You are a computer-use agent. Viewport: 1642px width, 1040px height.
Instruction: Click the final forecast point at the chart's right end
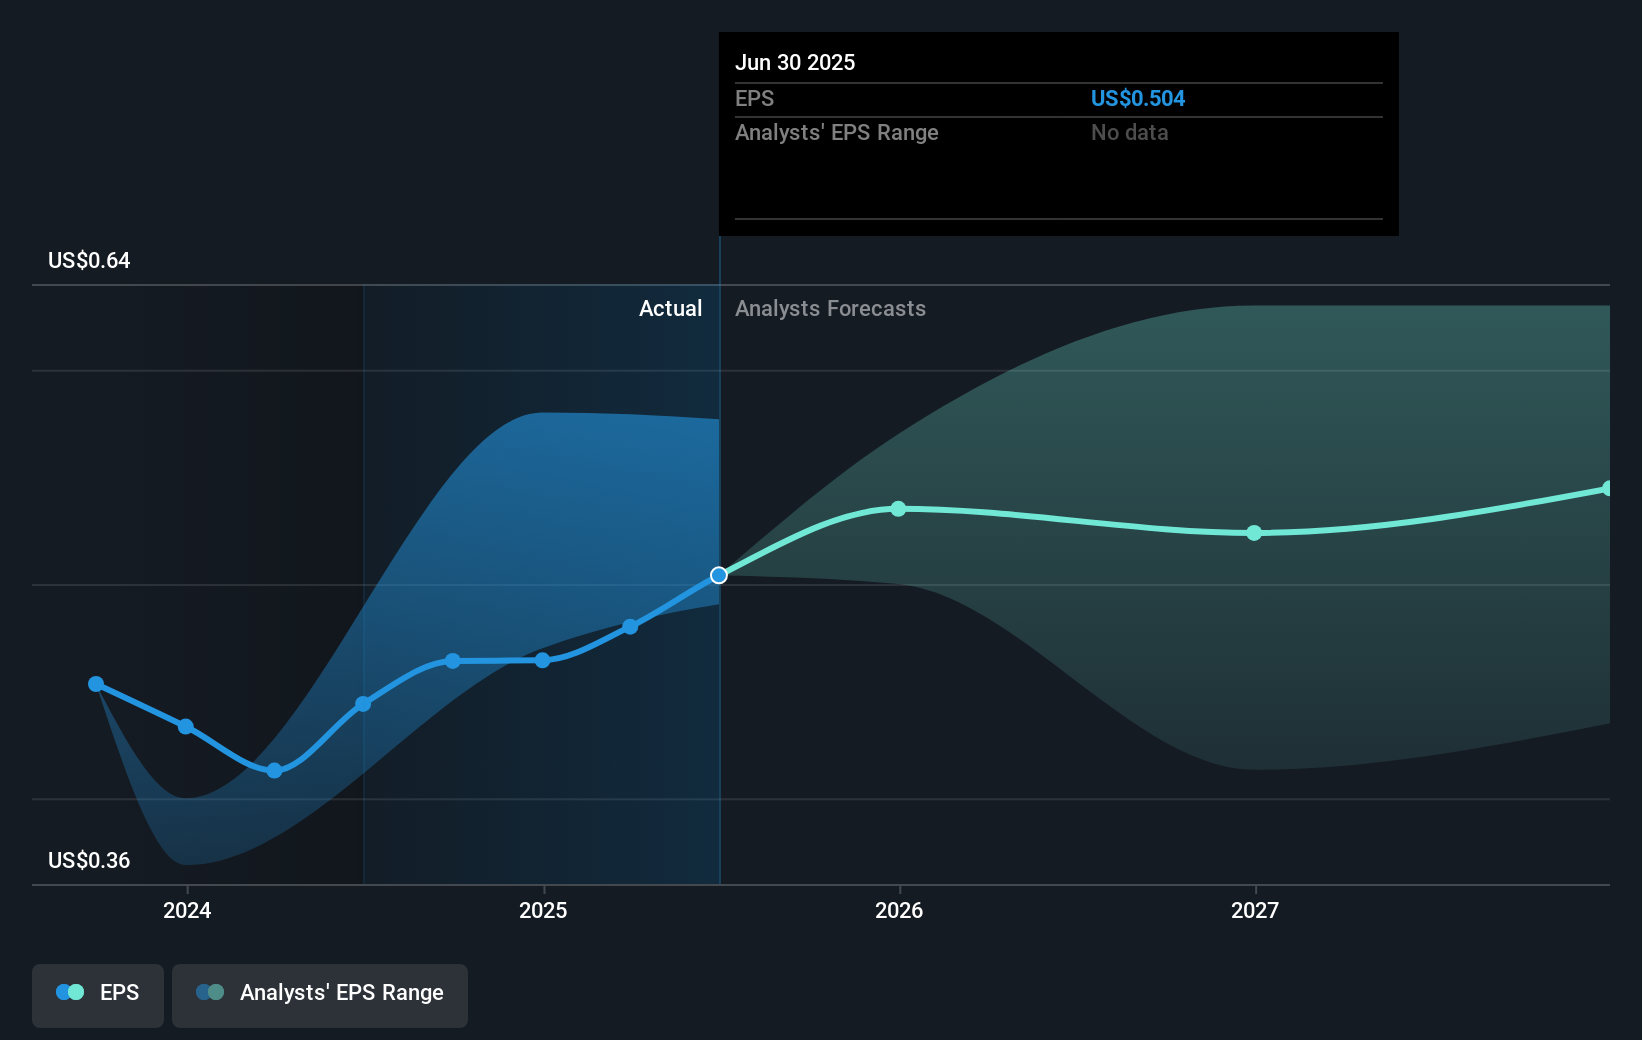click(1608, 488)
